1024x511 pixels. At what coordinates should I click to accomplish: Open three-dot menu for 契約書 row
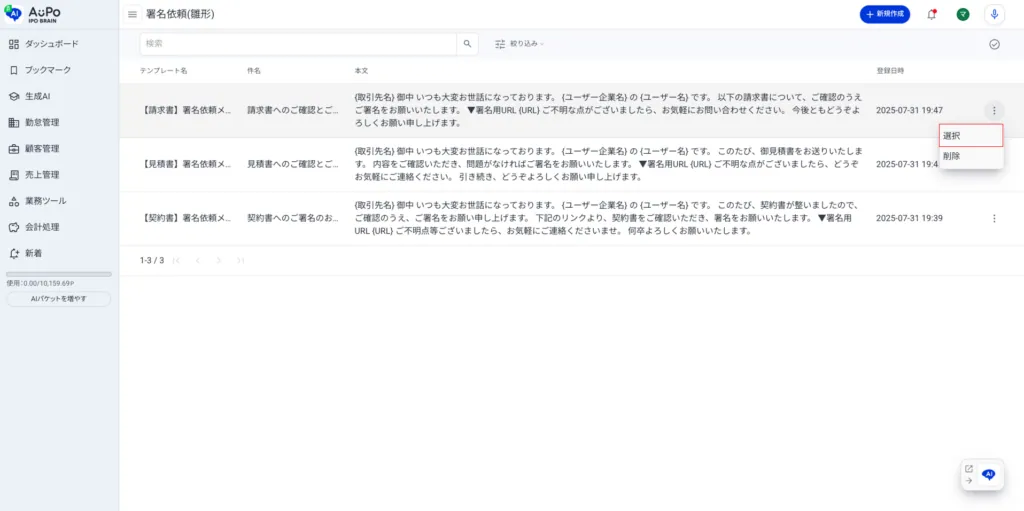click(x=994, y=218)
